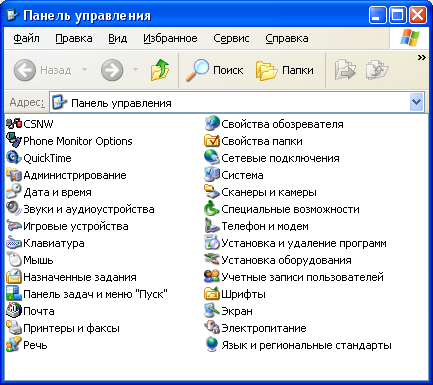
Task: Open Установка оборудования icon
Action: pyautogui.click(x=212, y=260)
